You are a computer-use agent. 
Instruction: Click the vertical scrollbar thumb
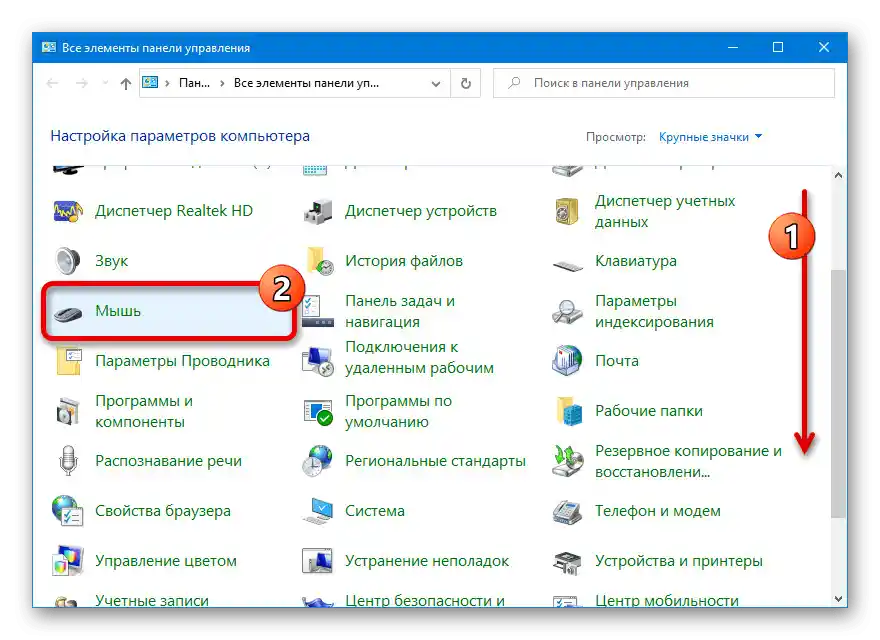[x=838, y=394]
